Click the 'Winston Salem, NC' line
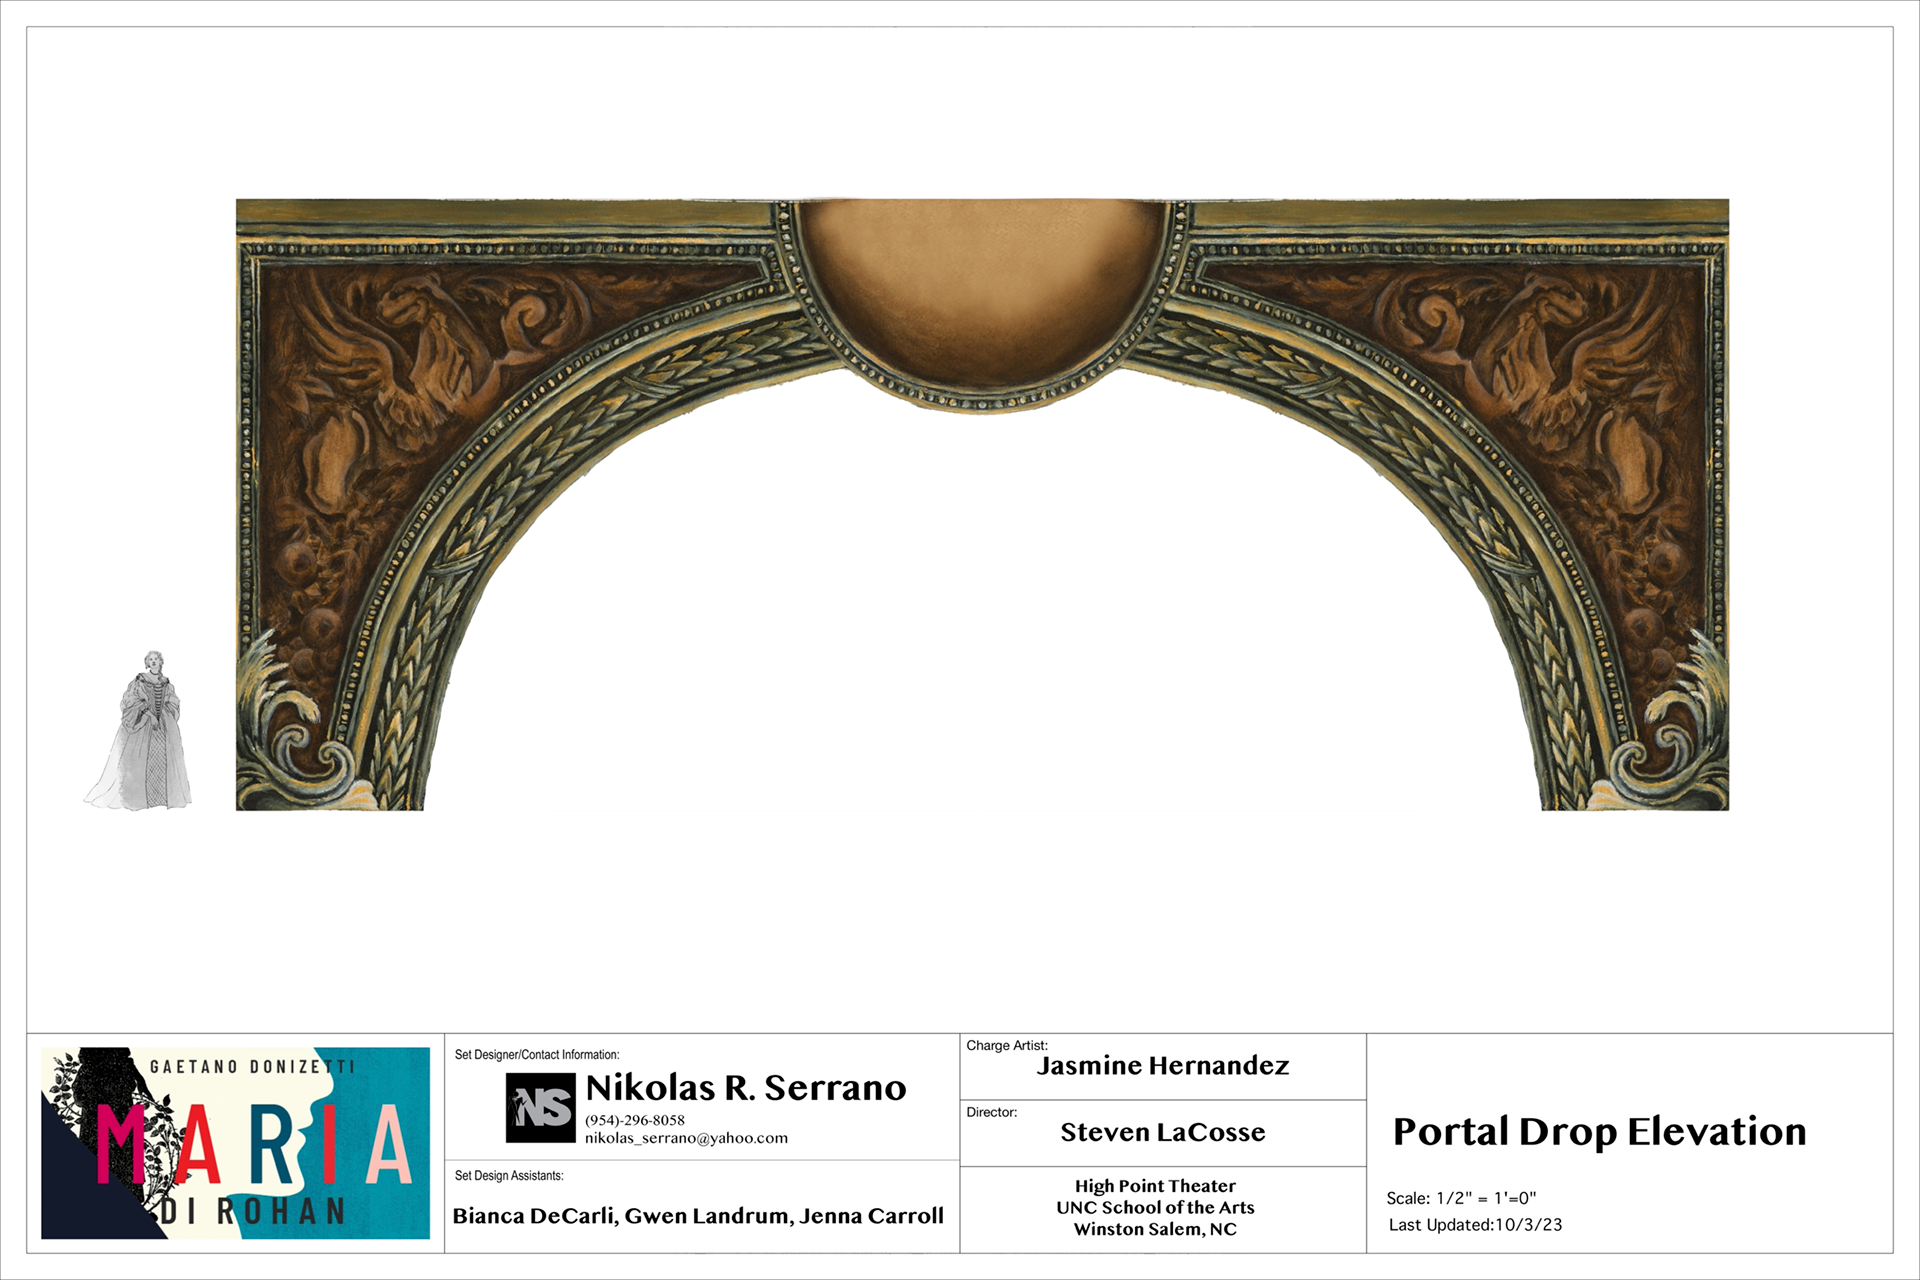Screen dimensions: 1920x1280 coord(1155,1229)
